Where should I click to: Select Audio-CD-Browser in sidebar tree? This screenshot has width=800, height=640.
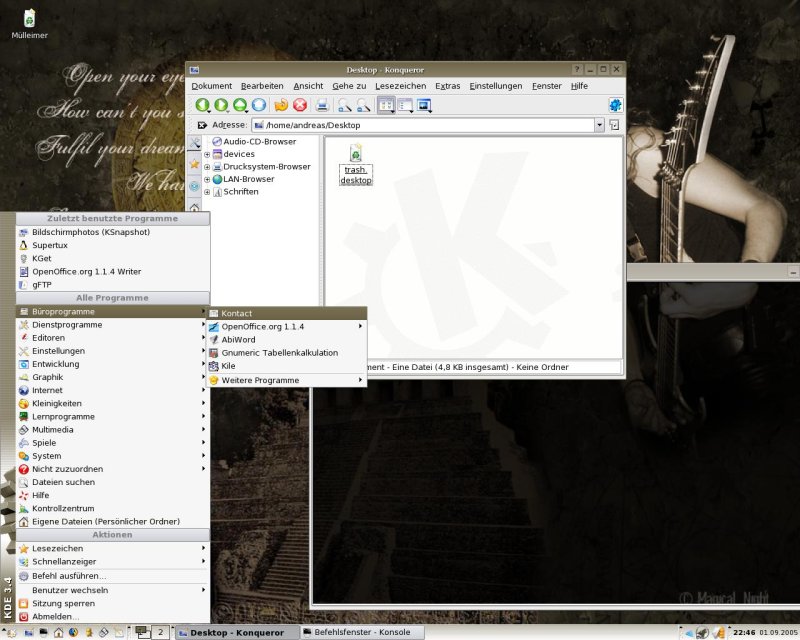[x=254, y=141]
